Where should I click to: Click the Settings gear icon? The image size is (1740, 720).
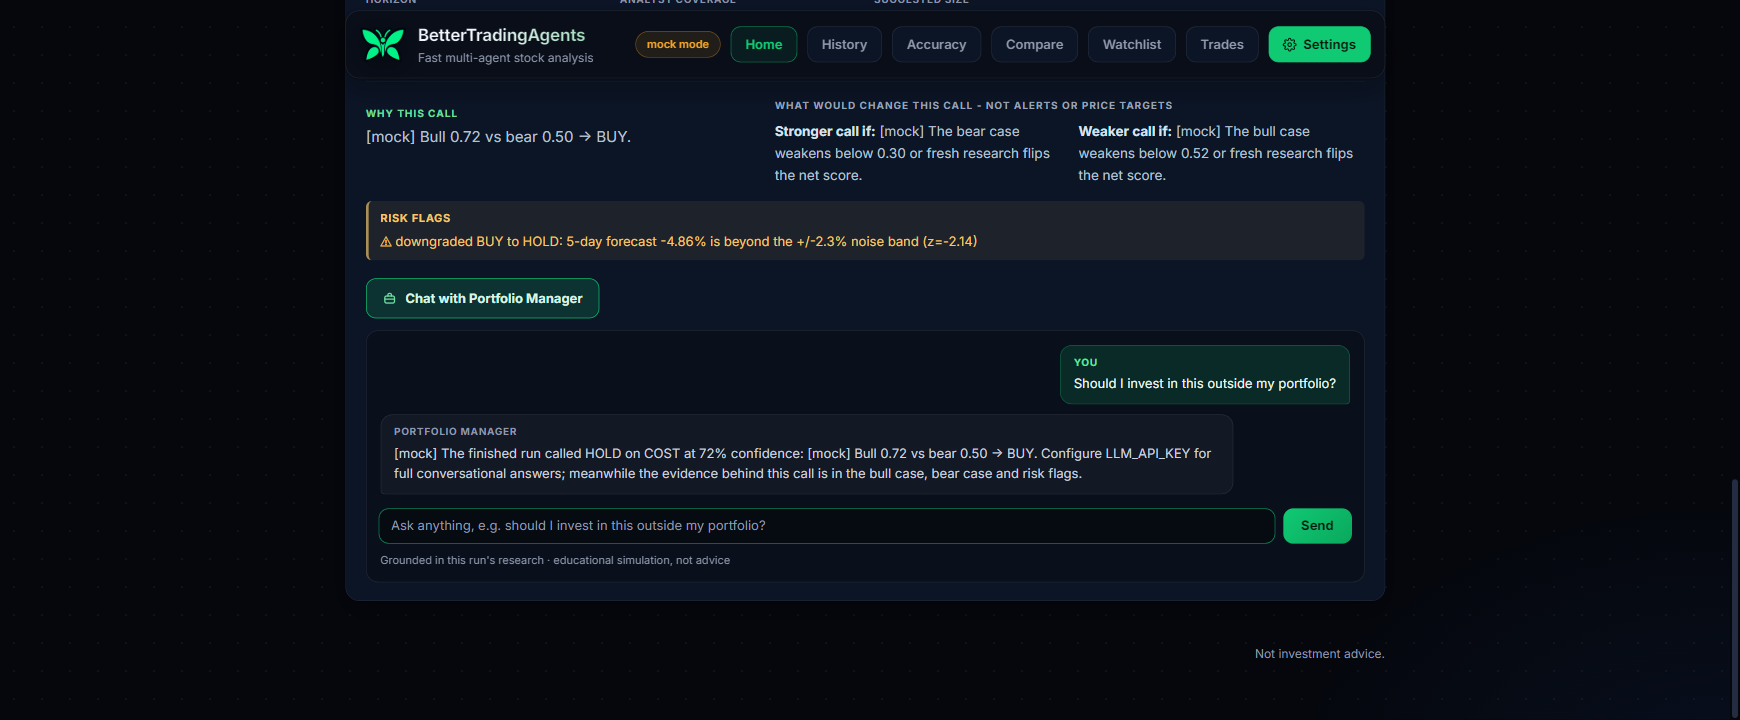coord(1289,45)
